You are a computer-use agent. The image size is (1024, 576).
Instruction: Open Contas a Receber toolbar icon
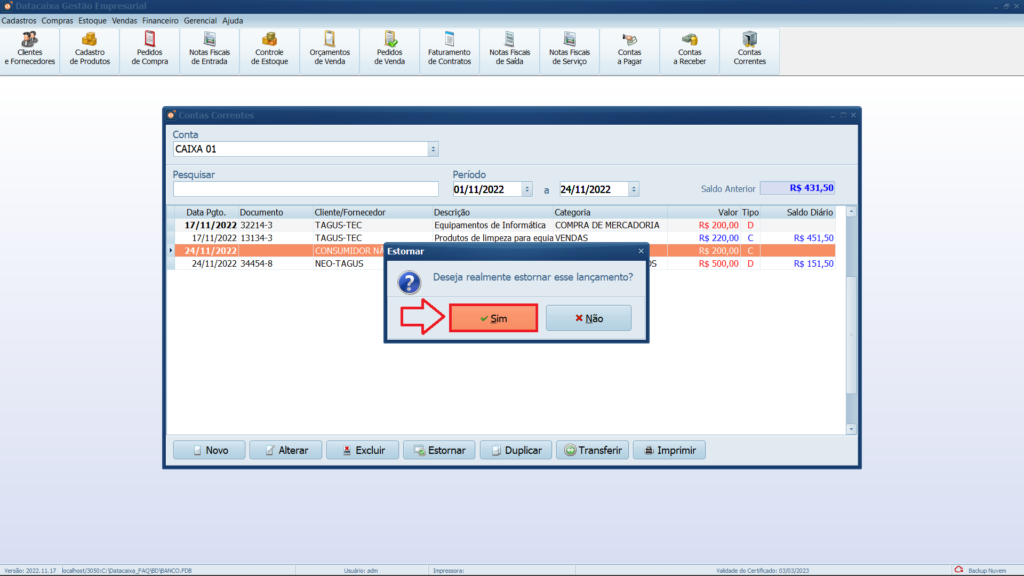[x=689, y=48]
